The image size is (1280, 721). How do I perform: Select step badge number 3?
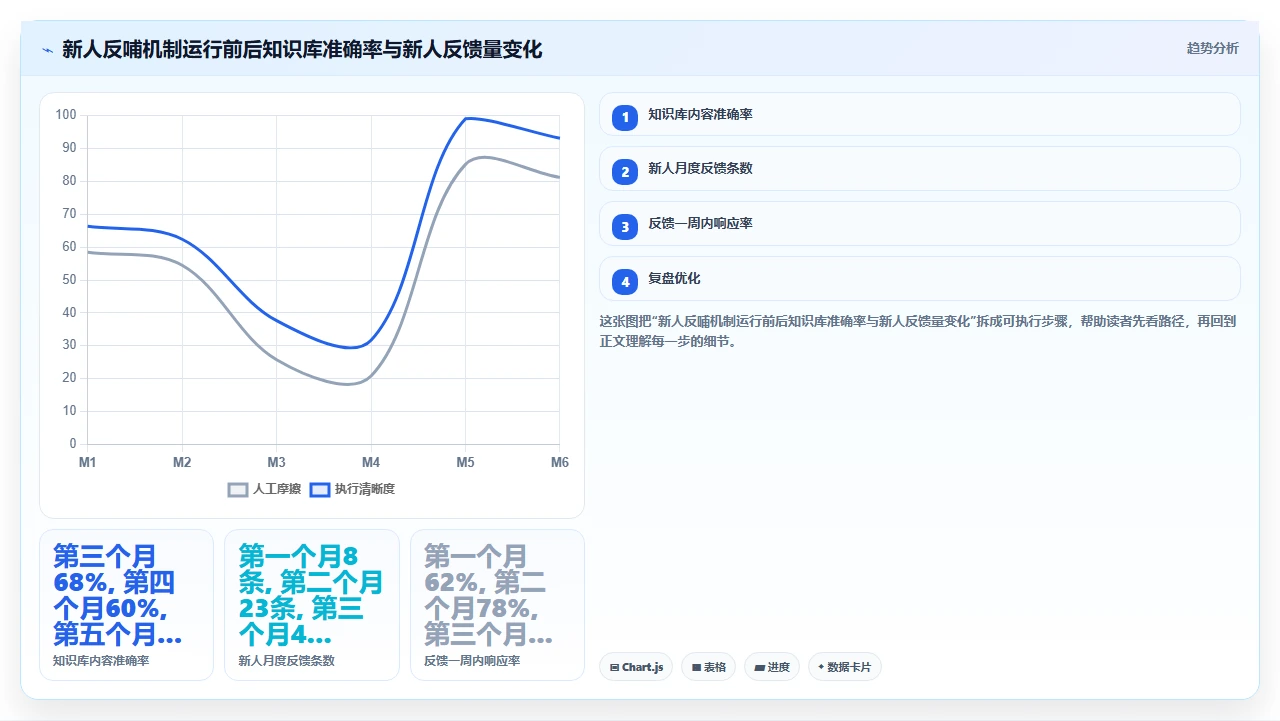pyautogui.click(x=625, y=227)
